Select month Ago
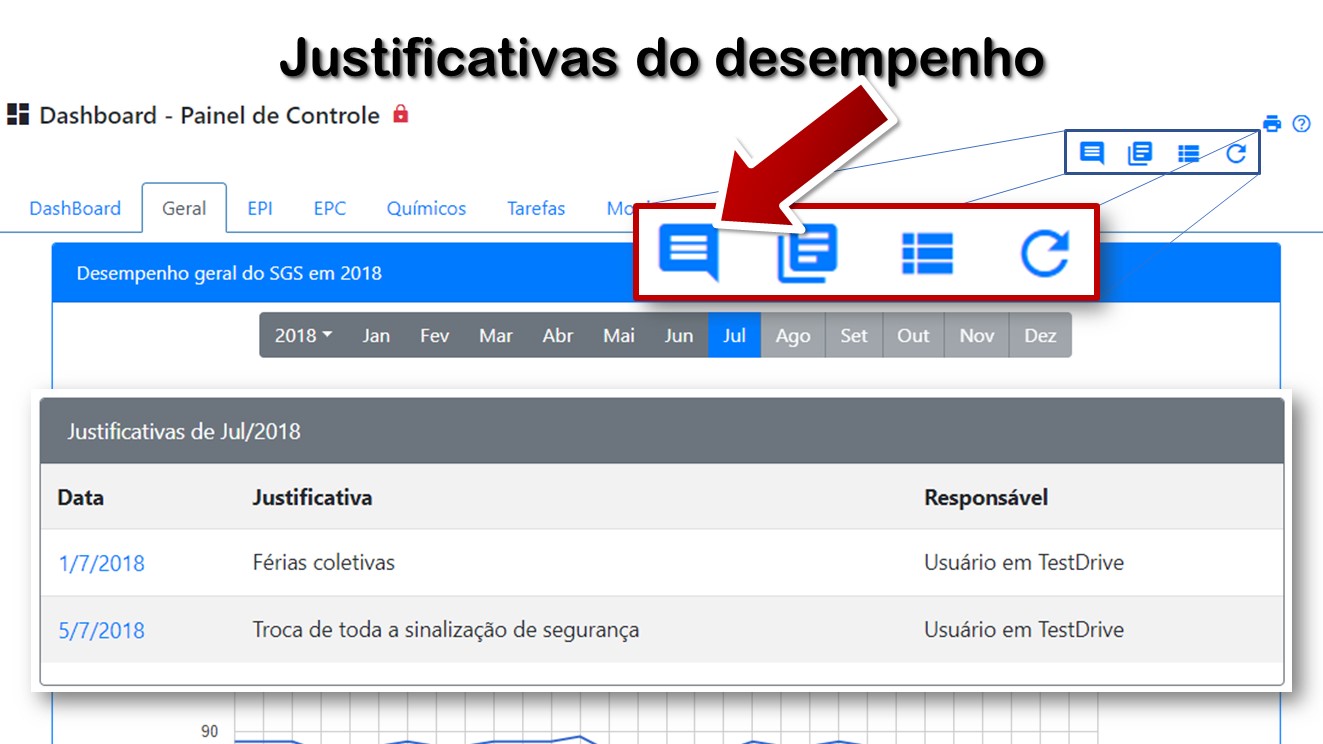Image resolution: width=1323 pixels, height=744 pixels. 793,335
